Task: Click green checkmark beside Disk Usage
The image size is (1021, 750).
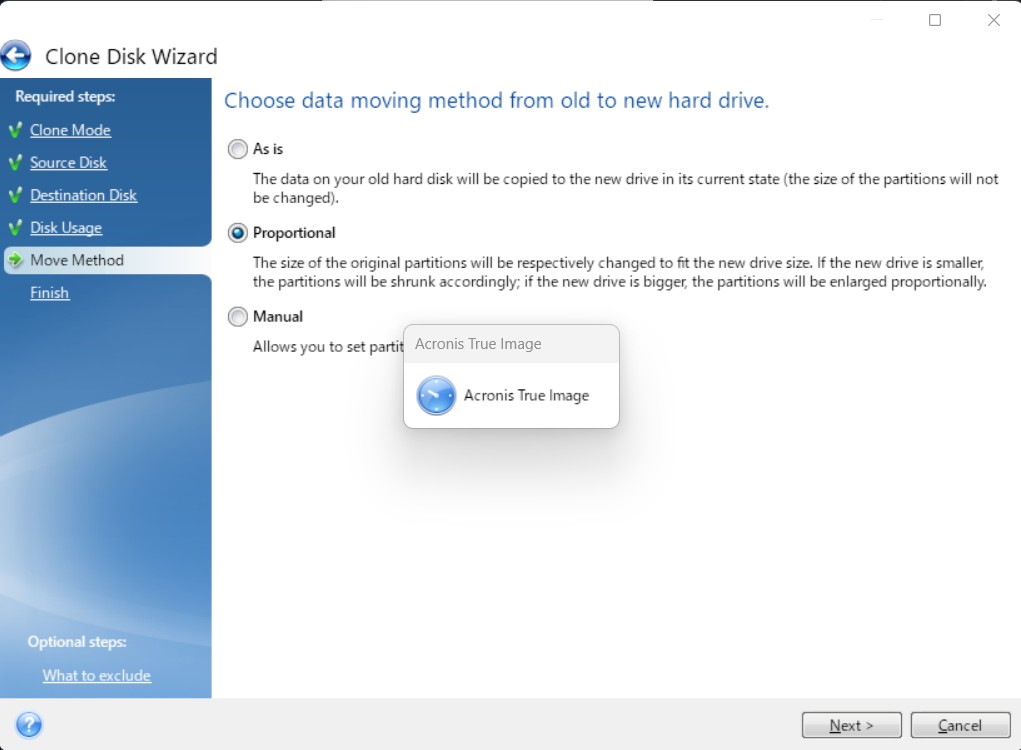Action: pos(15,228)
